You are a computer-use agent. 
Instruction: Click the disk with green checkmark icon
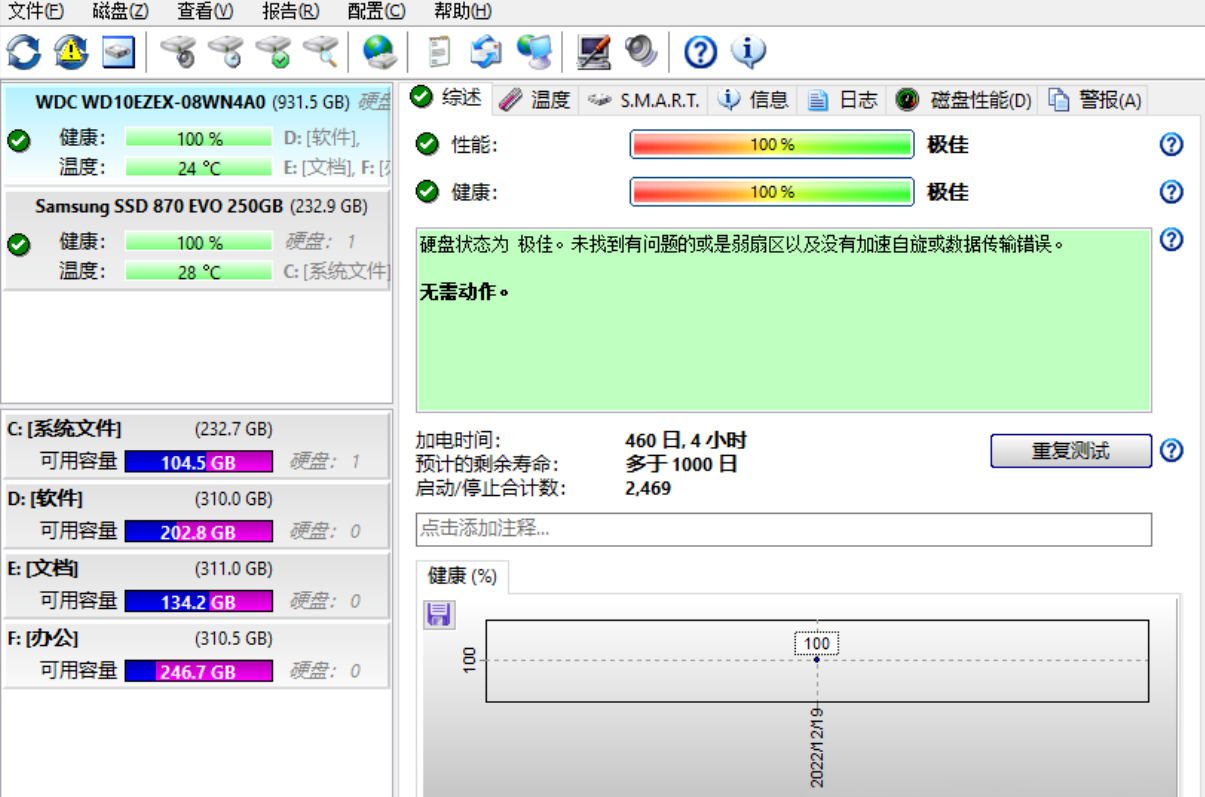tap(273, 51)
